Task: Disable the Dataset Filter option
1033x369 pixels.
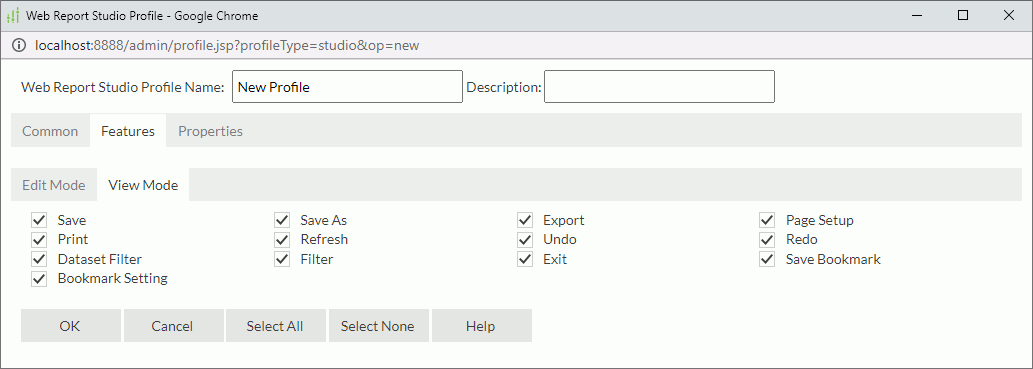Action: [x=39, y=259]
